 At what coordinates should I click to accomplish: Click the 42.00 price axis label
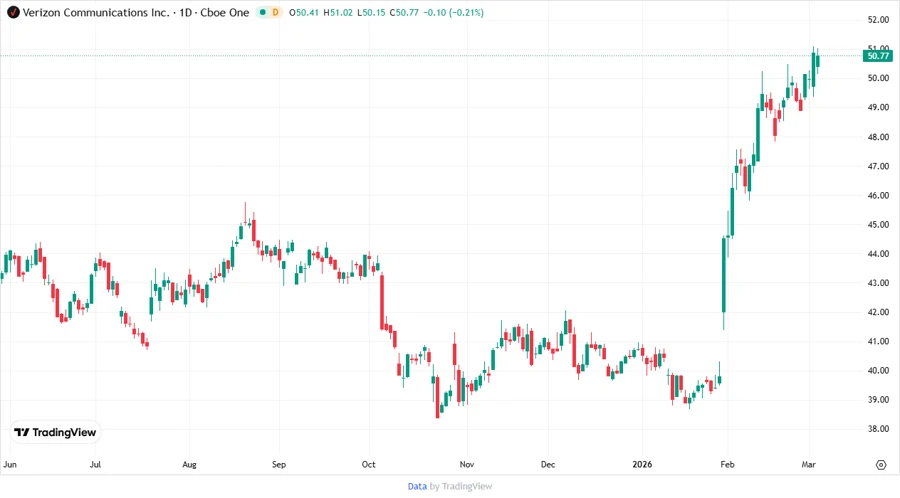(878, 312)
